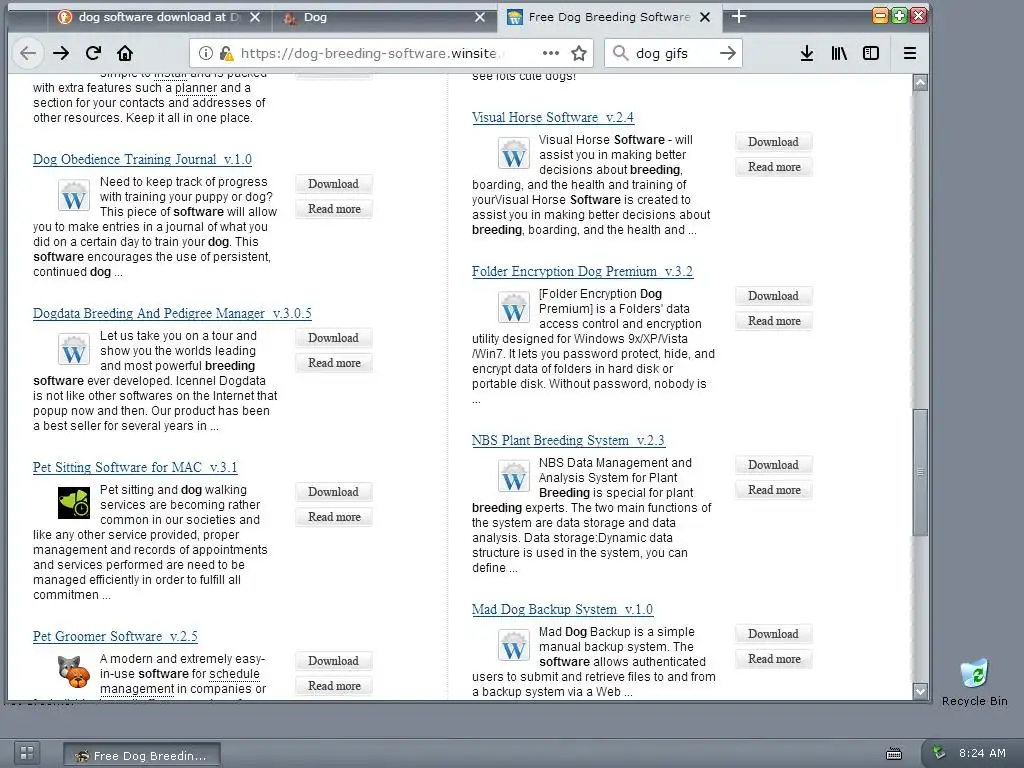Open the browser home page
The height and width of the screenshot is (768, 1024).
click(125, 53)
